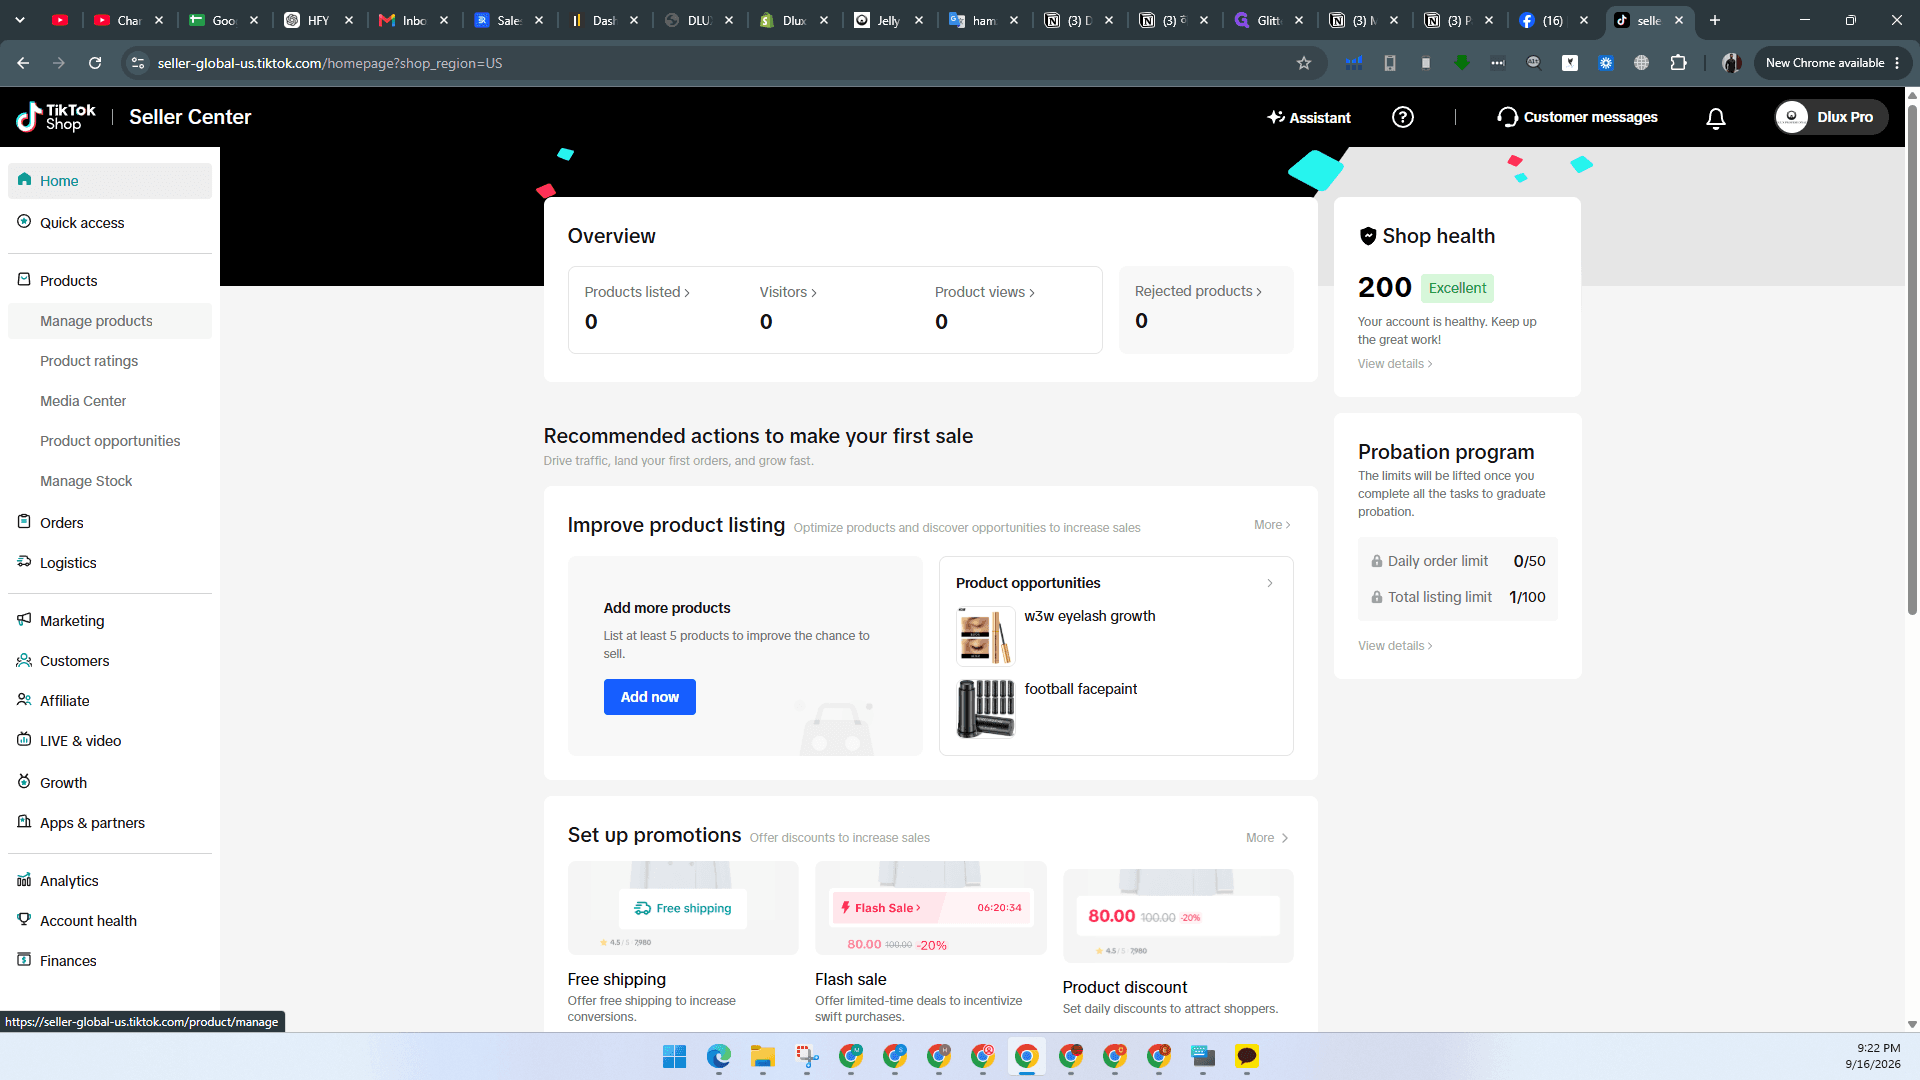The image size is (1920, 1080).
Task: Open Growth in the sidebar
Action: coord(110,783)
